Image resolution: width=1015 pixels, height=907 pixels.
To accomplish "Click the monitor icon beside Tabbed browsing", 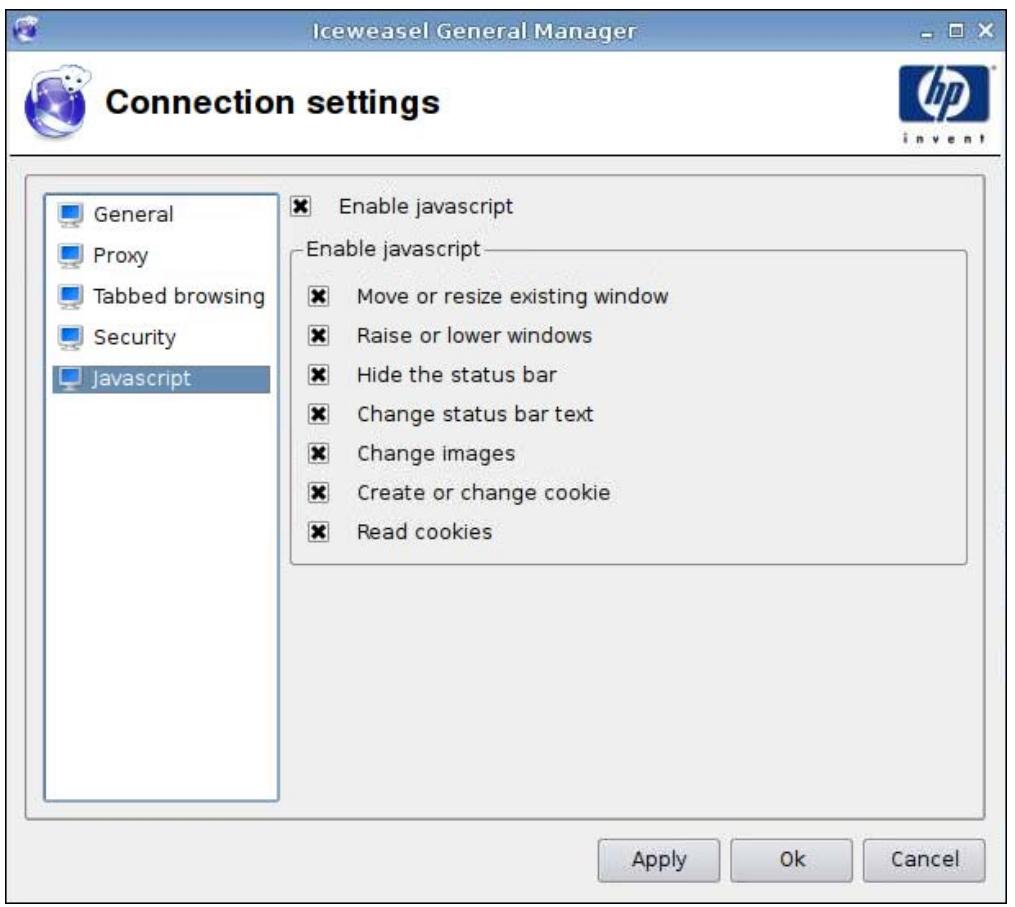I will (70, 297).
